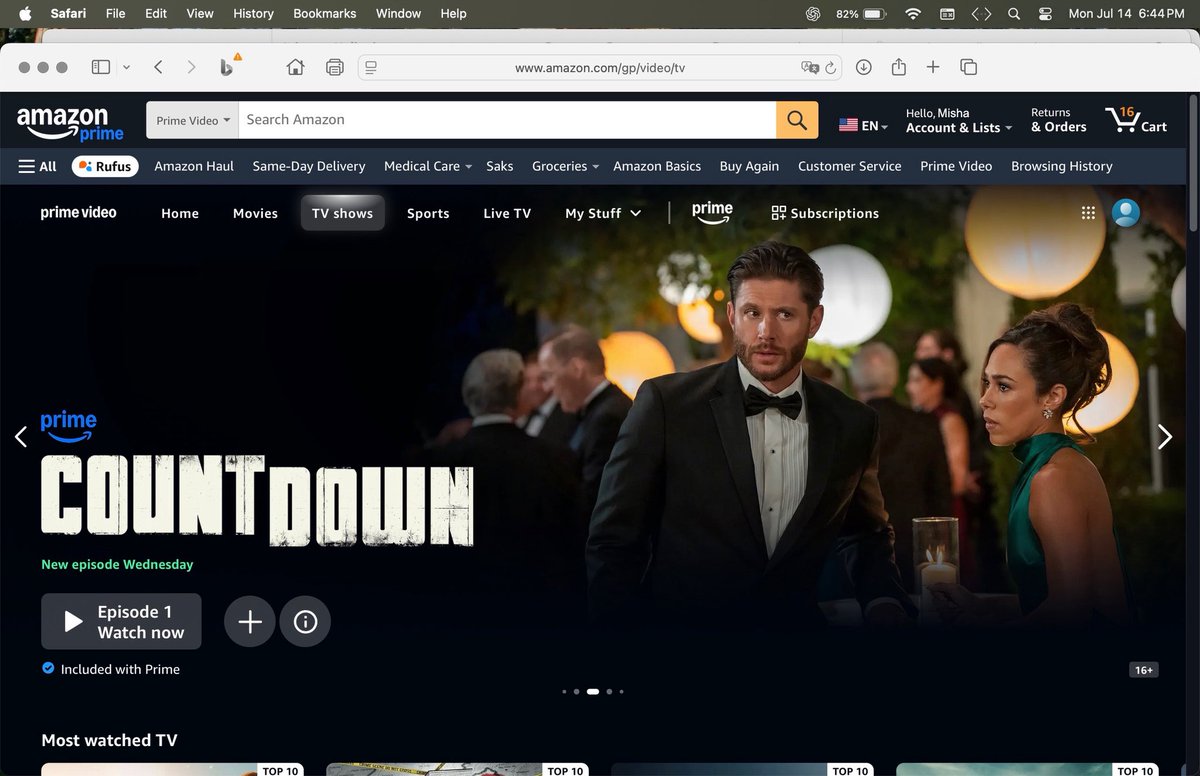1200x776 pixels.
Task: Open macOS Control Center
Action: (1045, 13)
